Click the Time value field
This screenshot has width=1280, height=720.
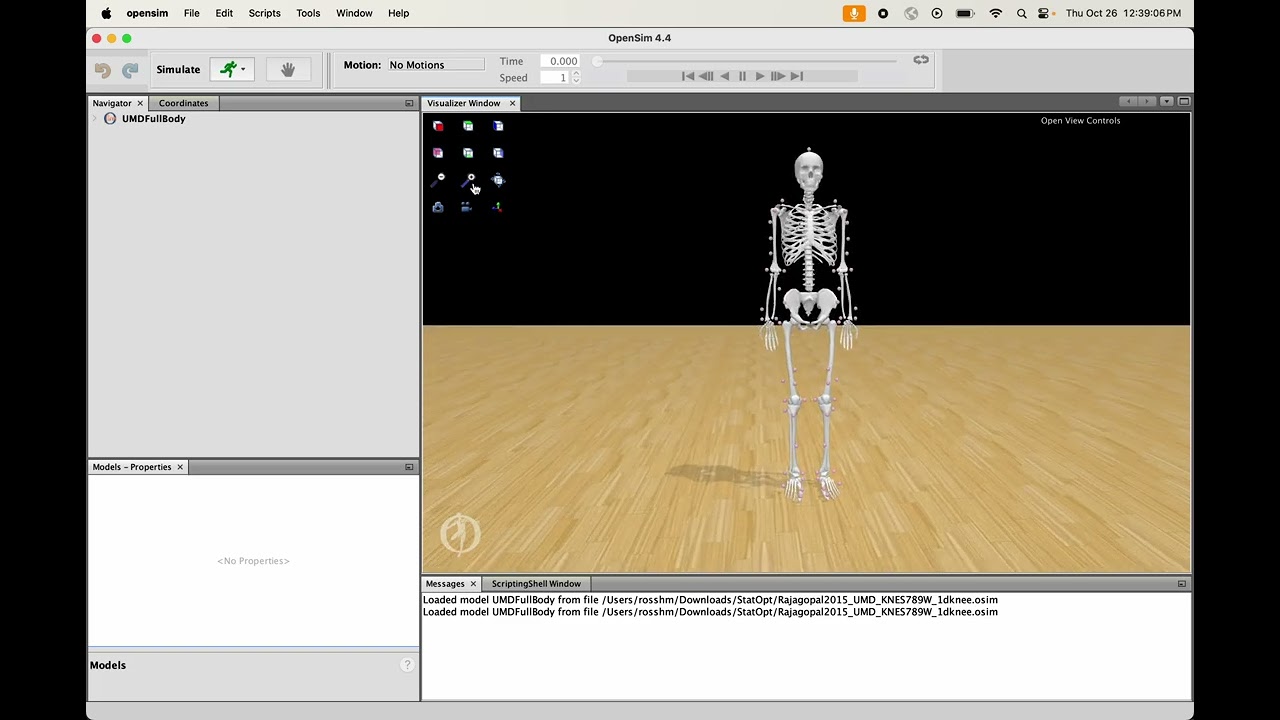[561, 61]
